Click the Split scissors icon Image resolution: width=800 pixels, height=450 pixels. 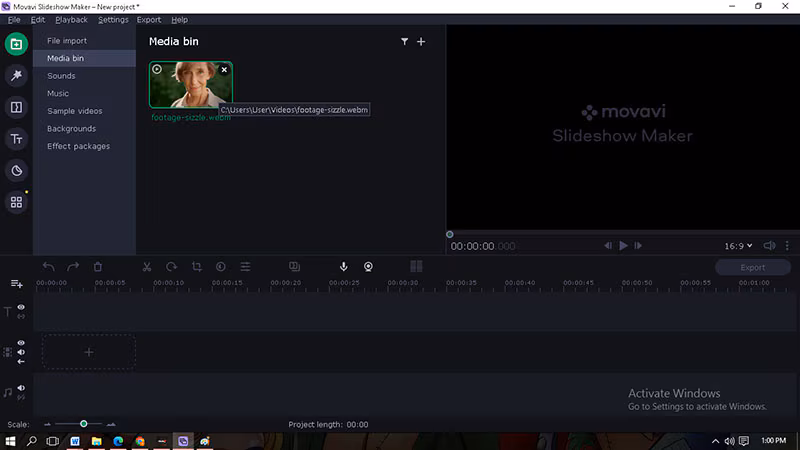[147, 267]
